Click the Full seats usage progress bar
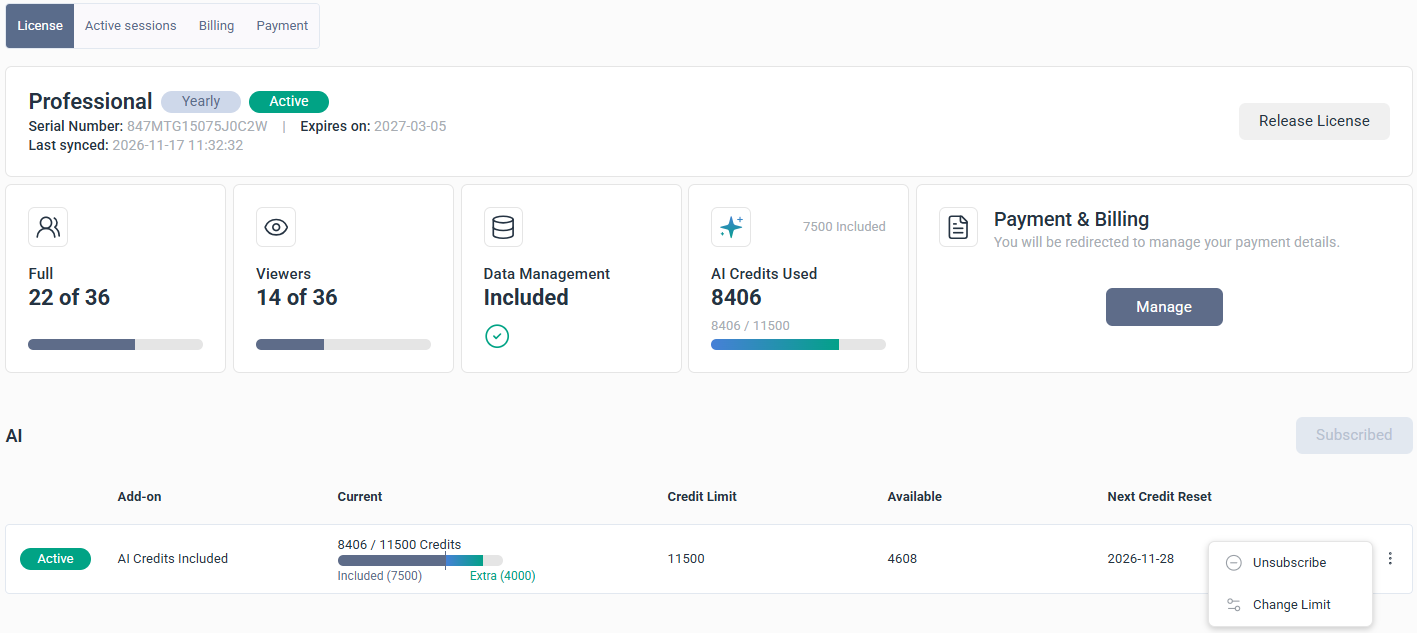Screen dimensions: 1417x633 click(x=115, y=344)
